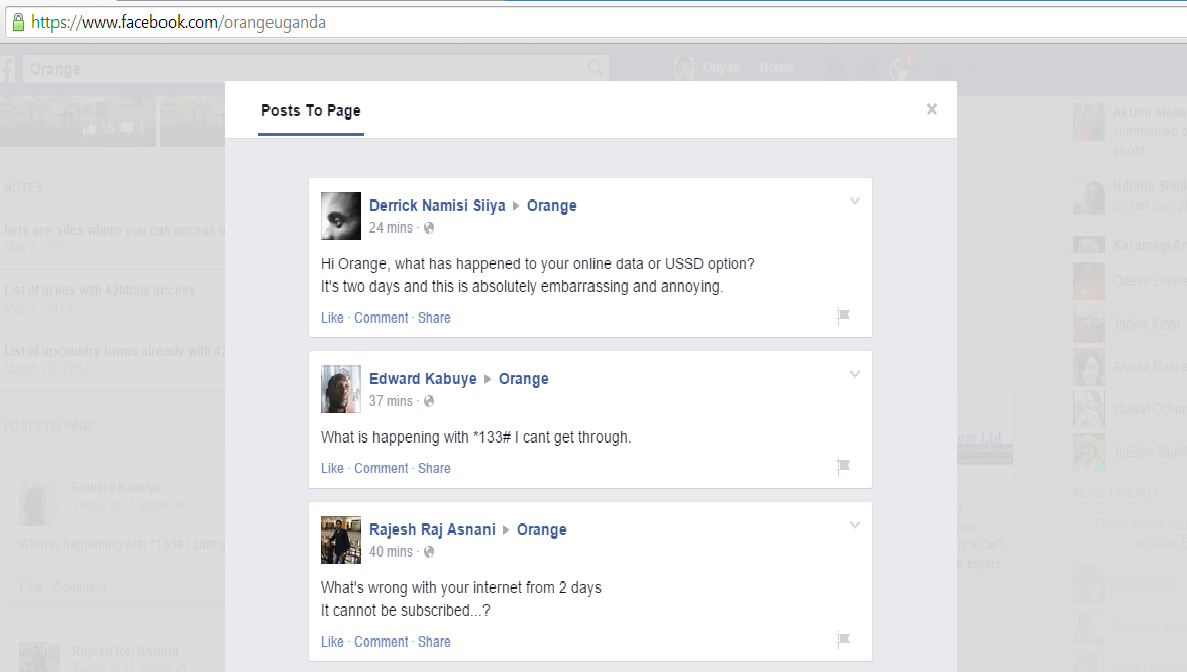Expand options chevron on Rajesh's post

[x=855, y=524]
